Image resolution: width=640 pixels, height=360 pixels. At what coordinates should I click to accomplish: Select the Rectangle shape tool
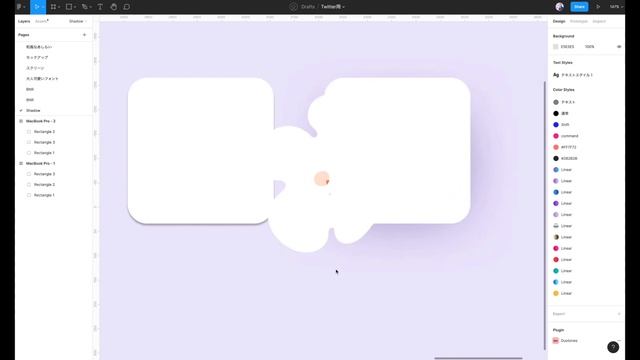click(69, 7)
